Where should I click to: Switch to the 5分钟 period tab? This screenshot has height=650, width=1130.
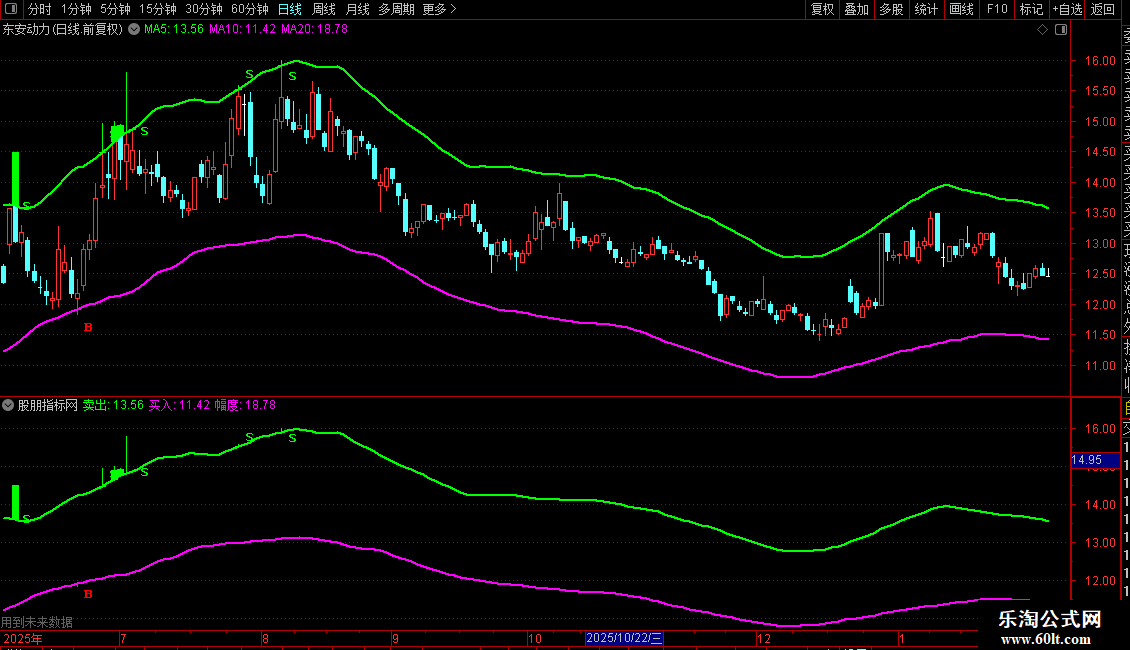(115, 9)
